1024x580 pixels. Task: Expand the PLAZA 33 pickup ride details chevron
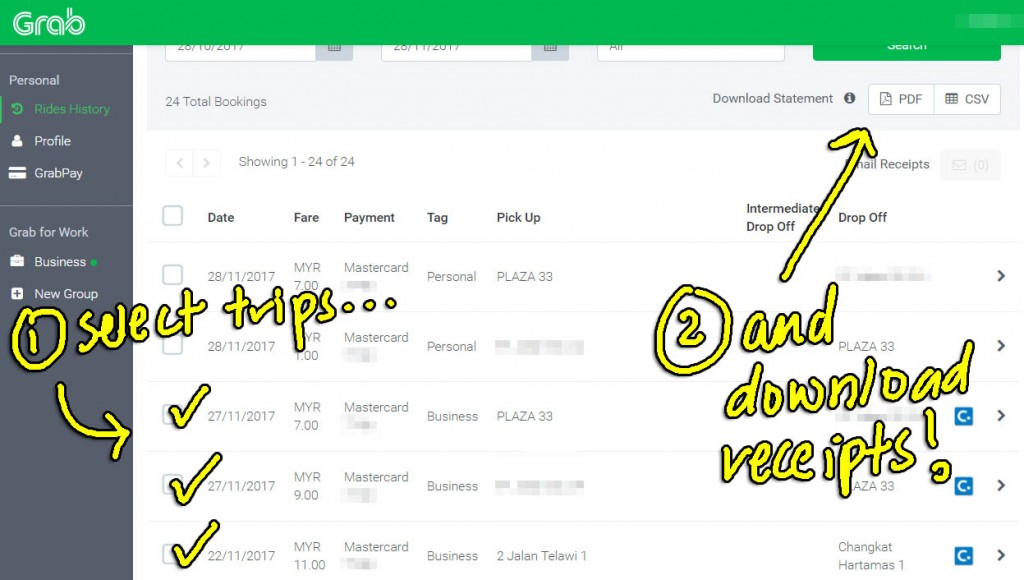tap(999, 276)
